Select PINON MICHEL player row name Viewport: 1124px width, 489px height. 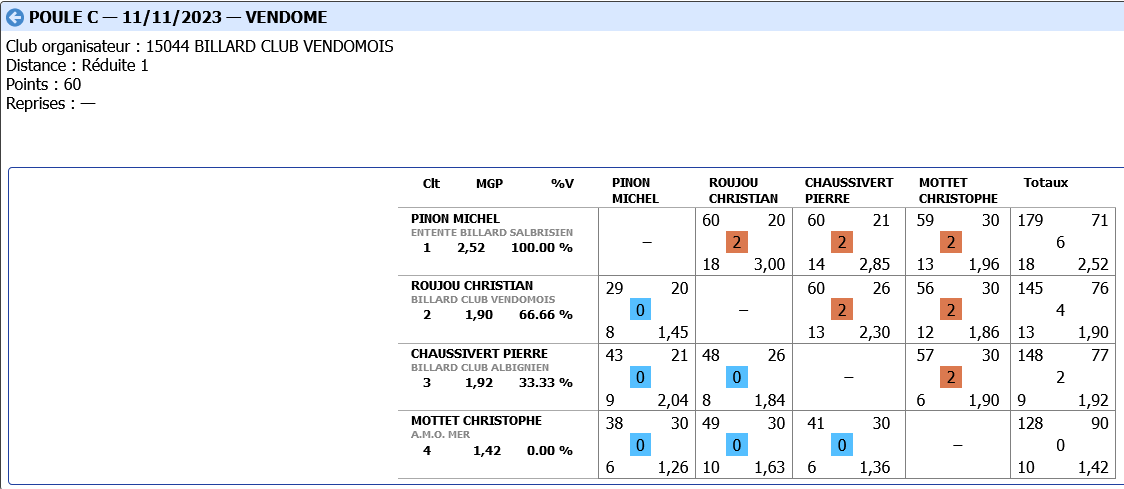pos(455,219)
